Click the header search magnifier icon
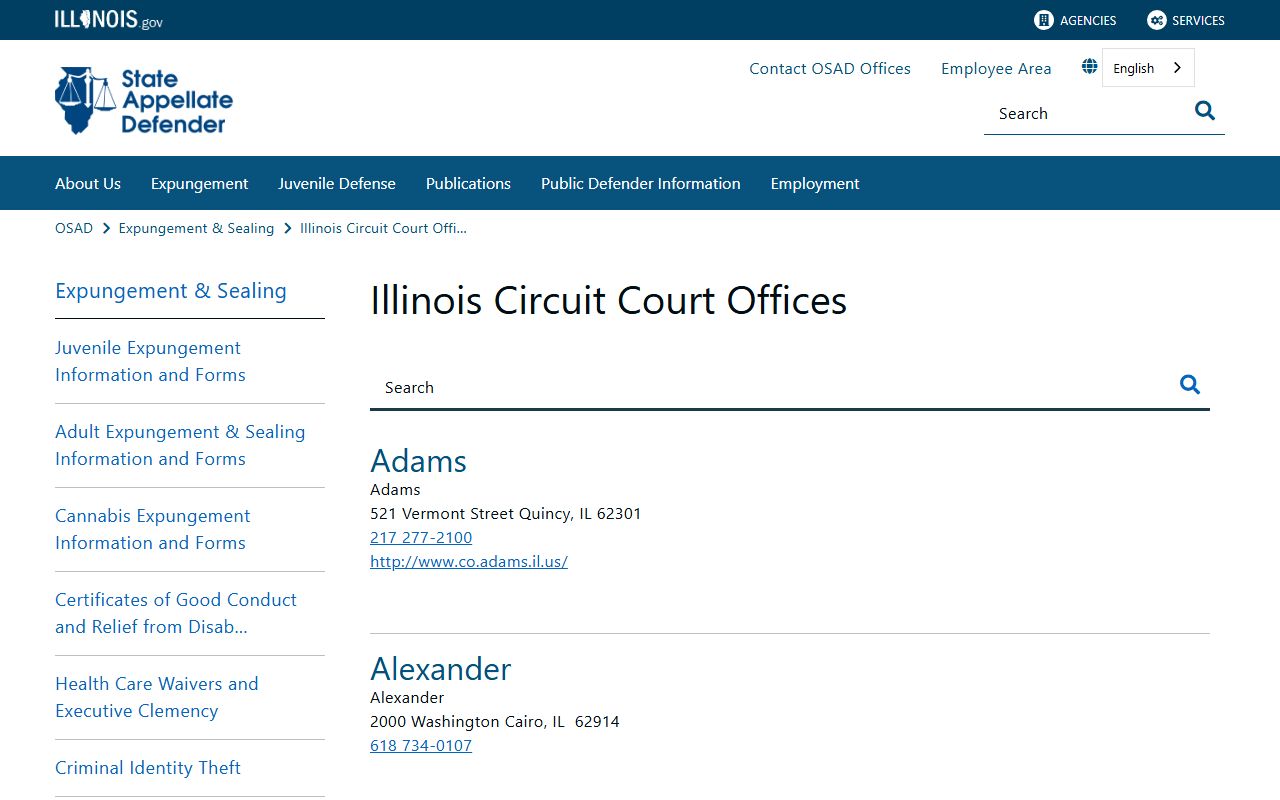1280x800 pixels. (1205, 111)
